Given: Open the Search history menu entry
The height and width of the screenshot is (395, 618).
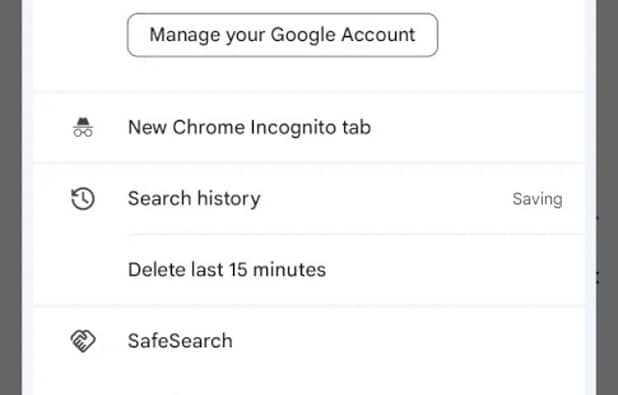Looking at the screenshot, I should (308, 199).
